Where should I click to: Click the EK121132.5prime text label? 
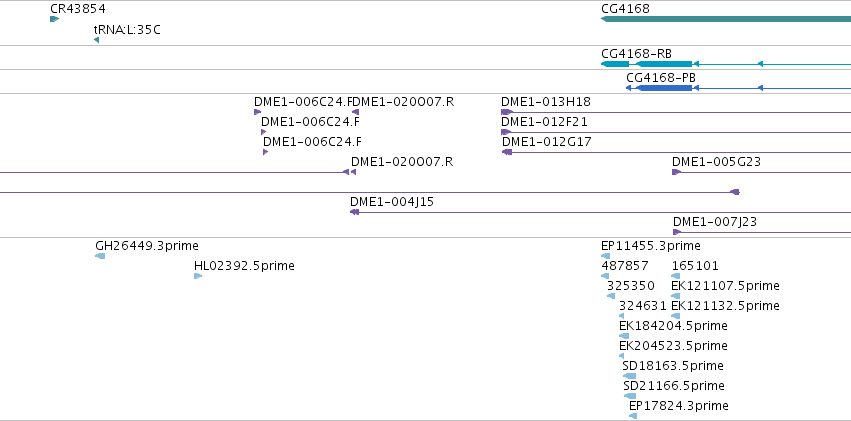[726, 306]
